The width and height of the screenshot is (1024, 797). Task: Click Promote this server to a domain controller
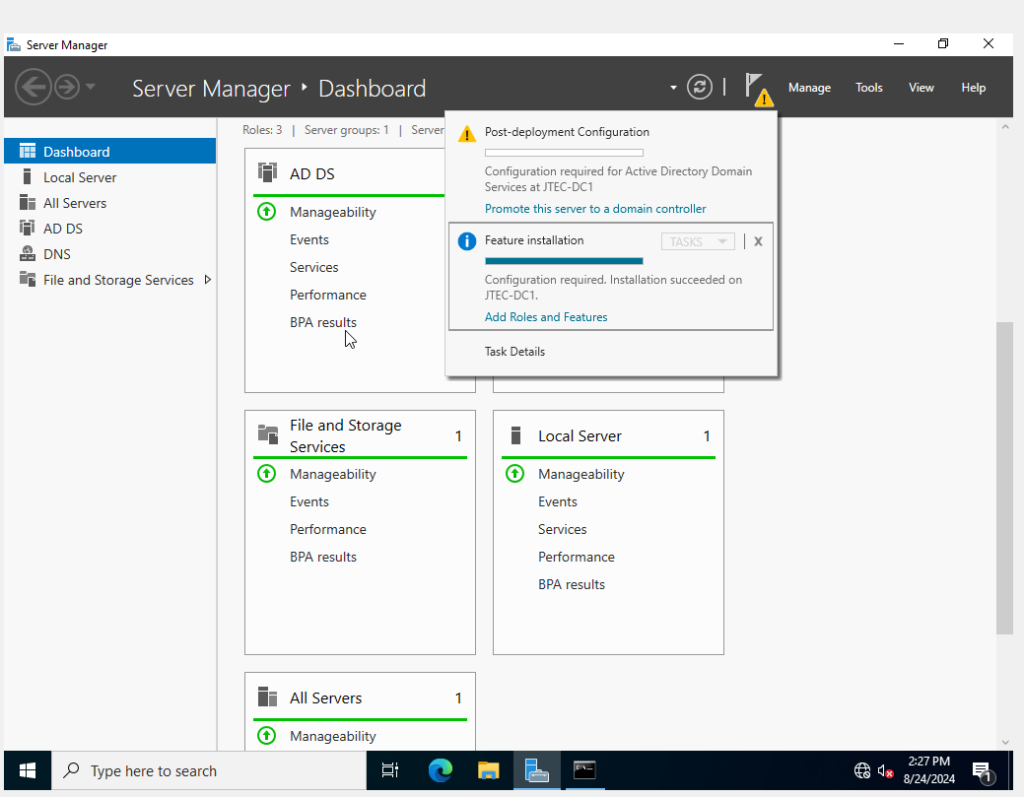(x=595, y=208)
